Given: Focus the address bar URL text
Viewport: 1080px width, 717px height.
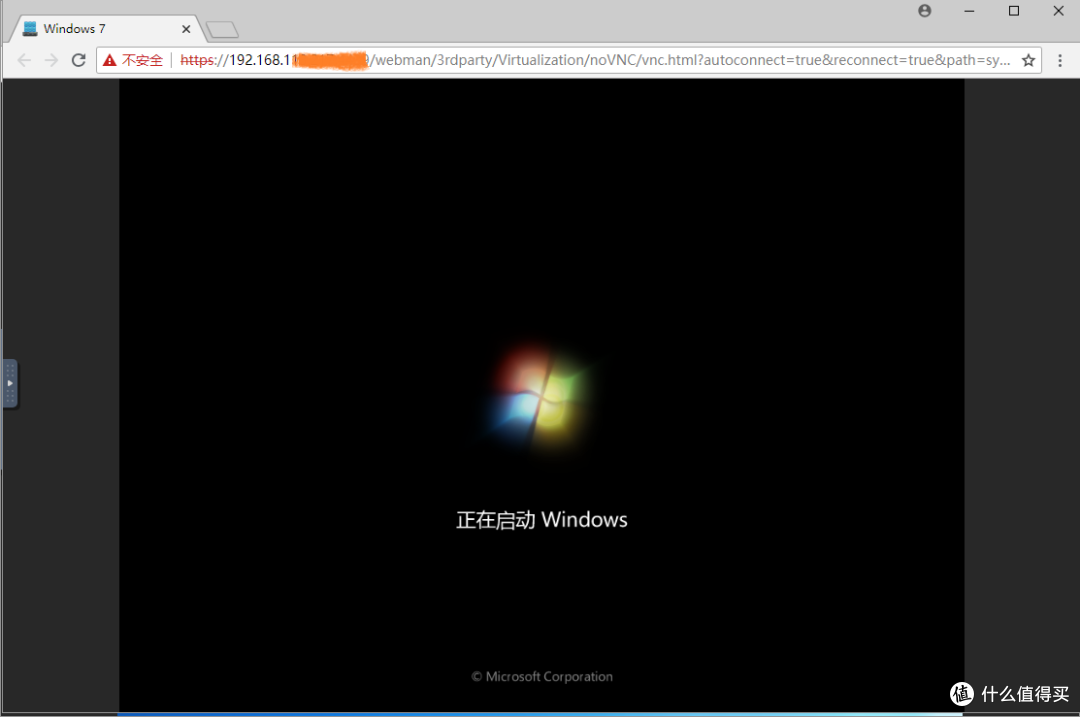Looking at the screenshot, I should 600,61.
